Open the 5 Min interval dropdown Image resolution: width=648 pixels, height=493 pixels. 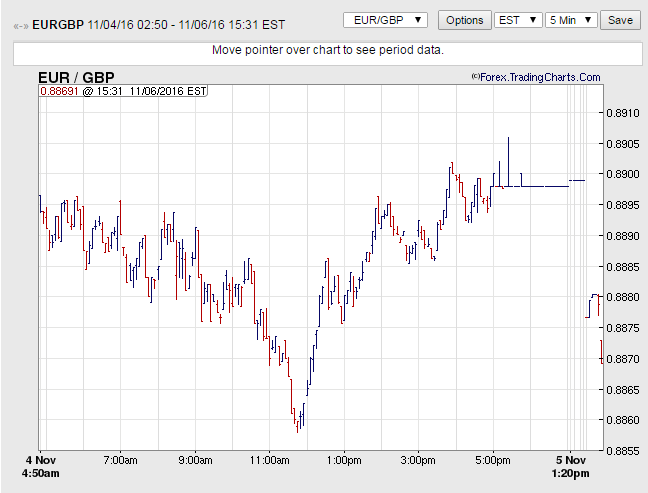[x=571, y=20]
